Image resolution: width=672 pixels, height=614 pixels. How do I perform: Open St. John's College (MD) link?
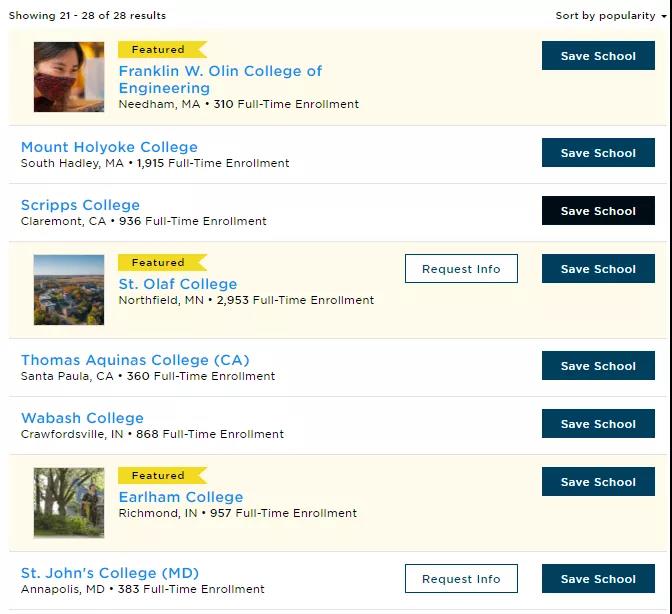point(110,573)
